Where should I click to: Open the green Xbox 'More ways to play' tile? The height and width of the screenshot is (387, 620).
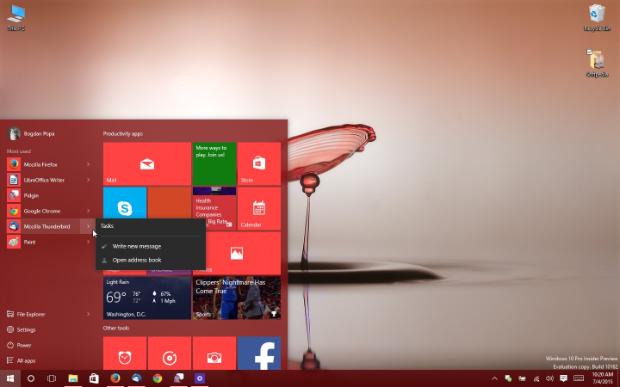pos(214,164)
